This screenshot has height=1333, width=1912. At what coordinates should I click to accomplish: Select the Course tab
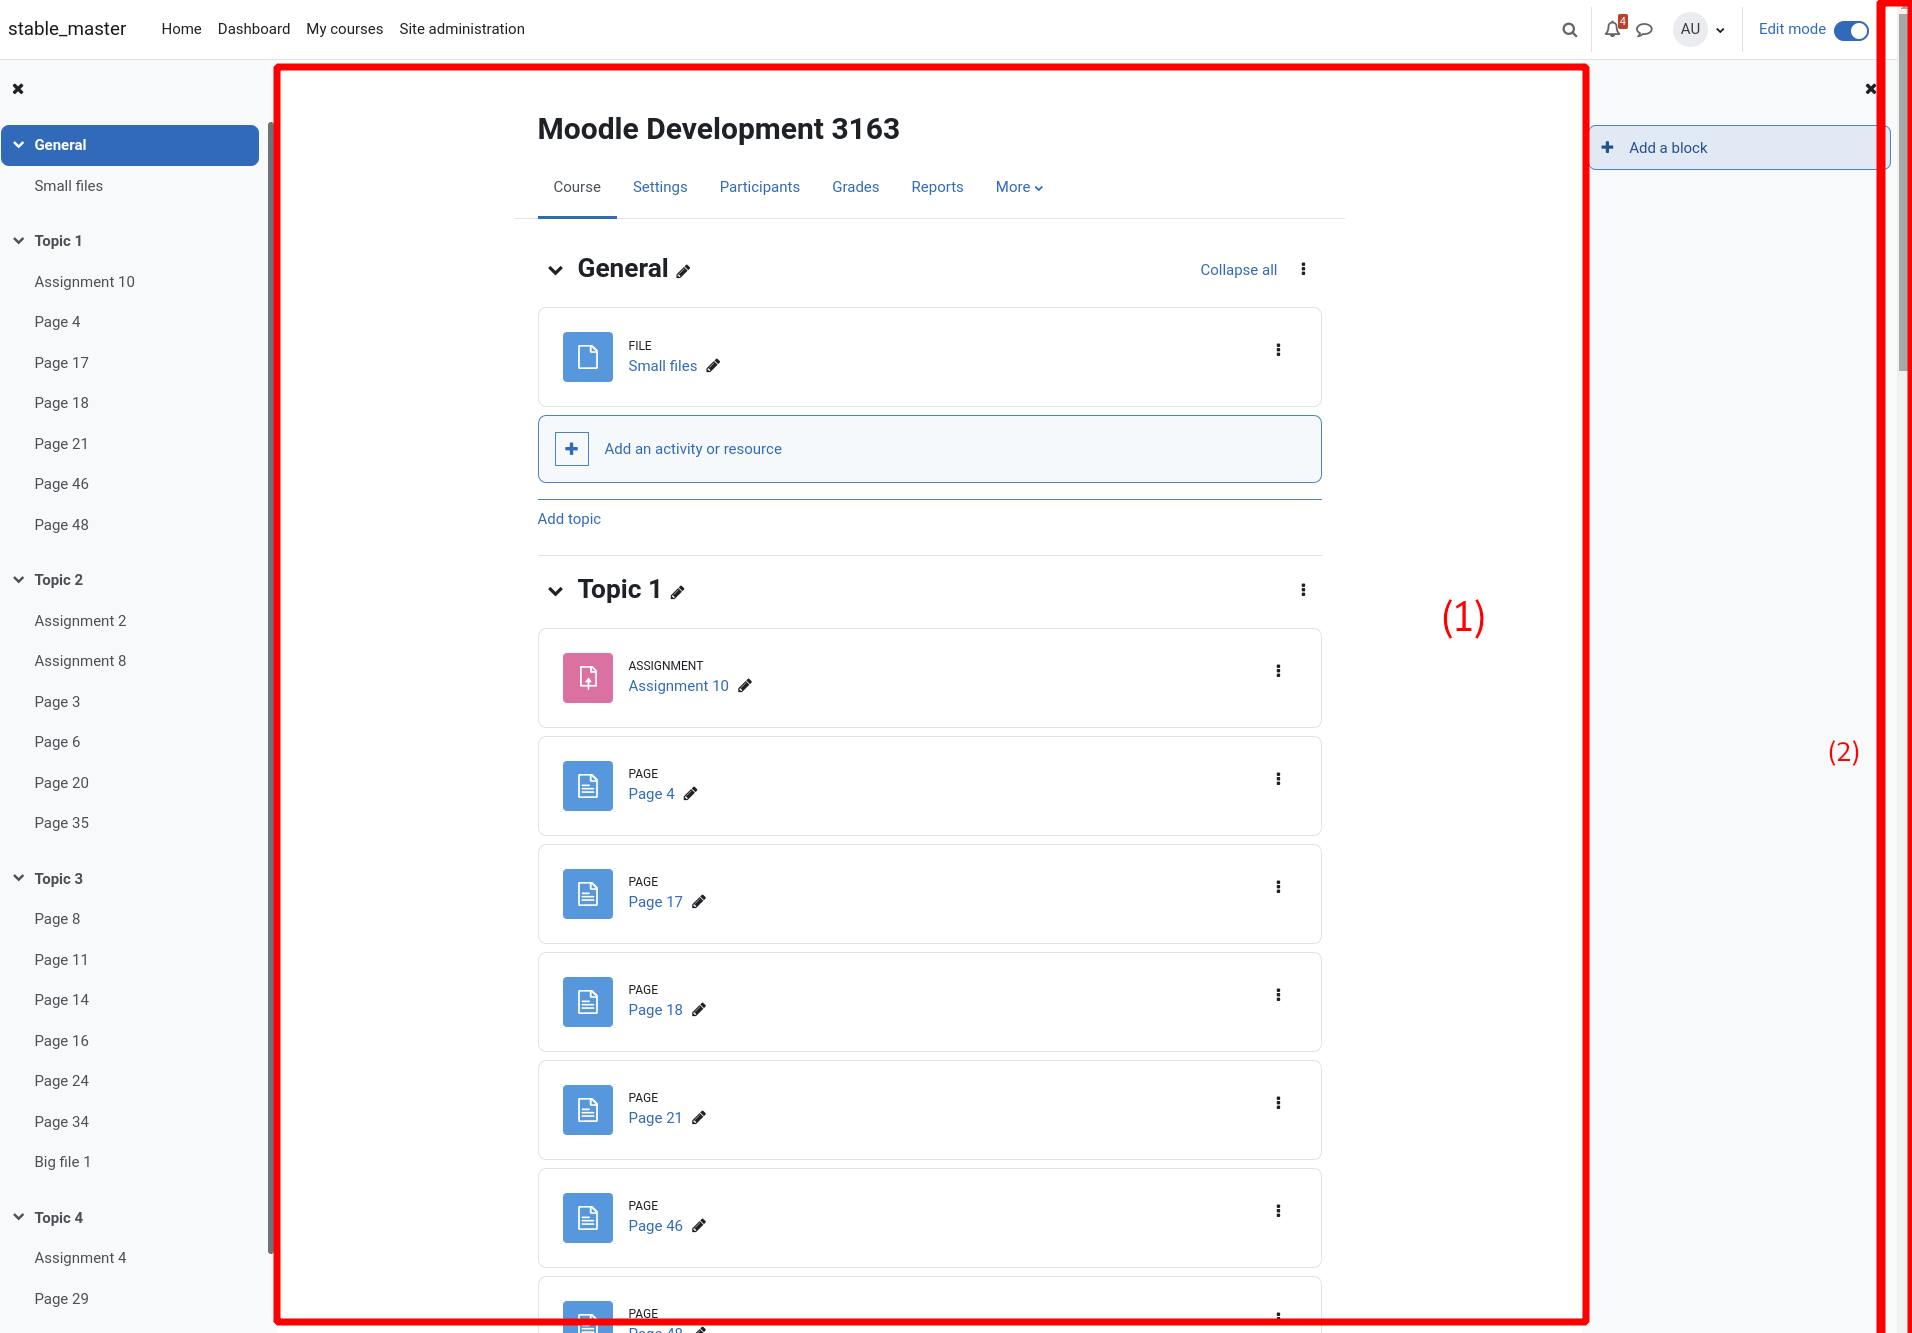coord(577,187)
